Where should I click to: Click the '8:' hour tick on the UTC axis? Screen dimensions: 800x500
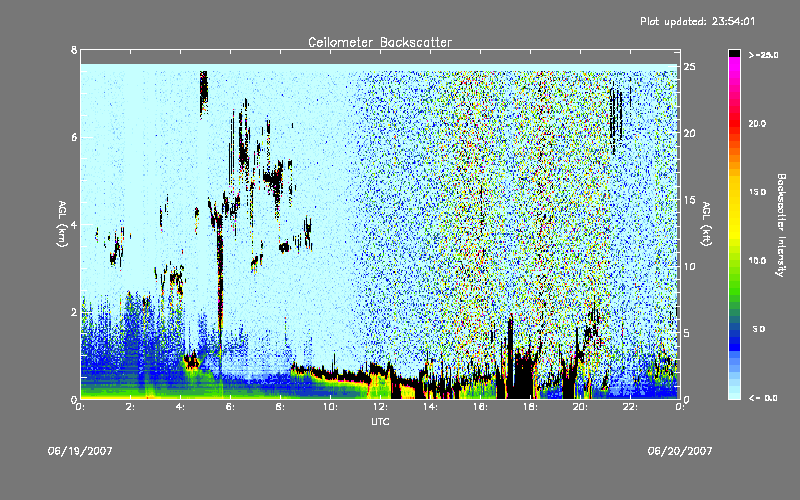click(281, 407)
